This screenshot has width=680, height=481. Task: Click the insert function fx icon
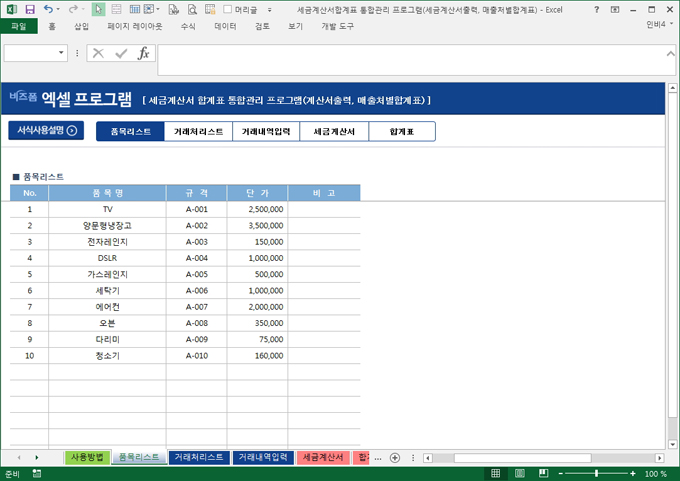click(144, 53)
